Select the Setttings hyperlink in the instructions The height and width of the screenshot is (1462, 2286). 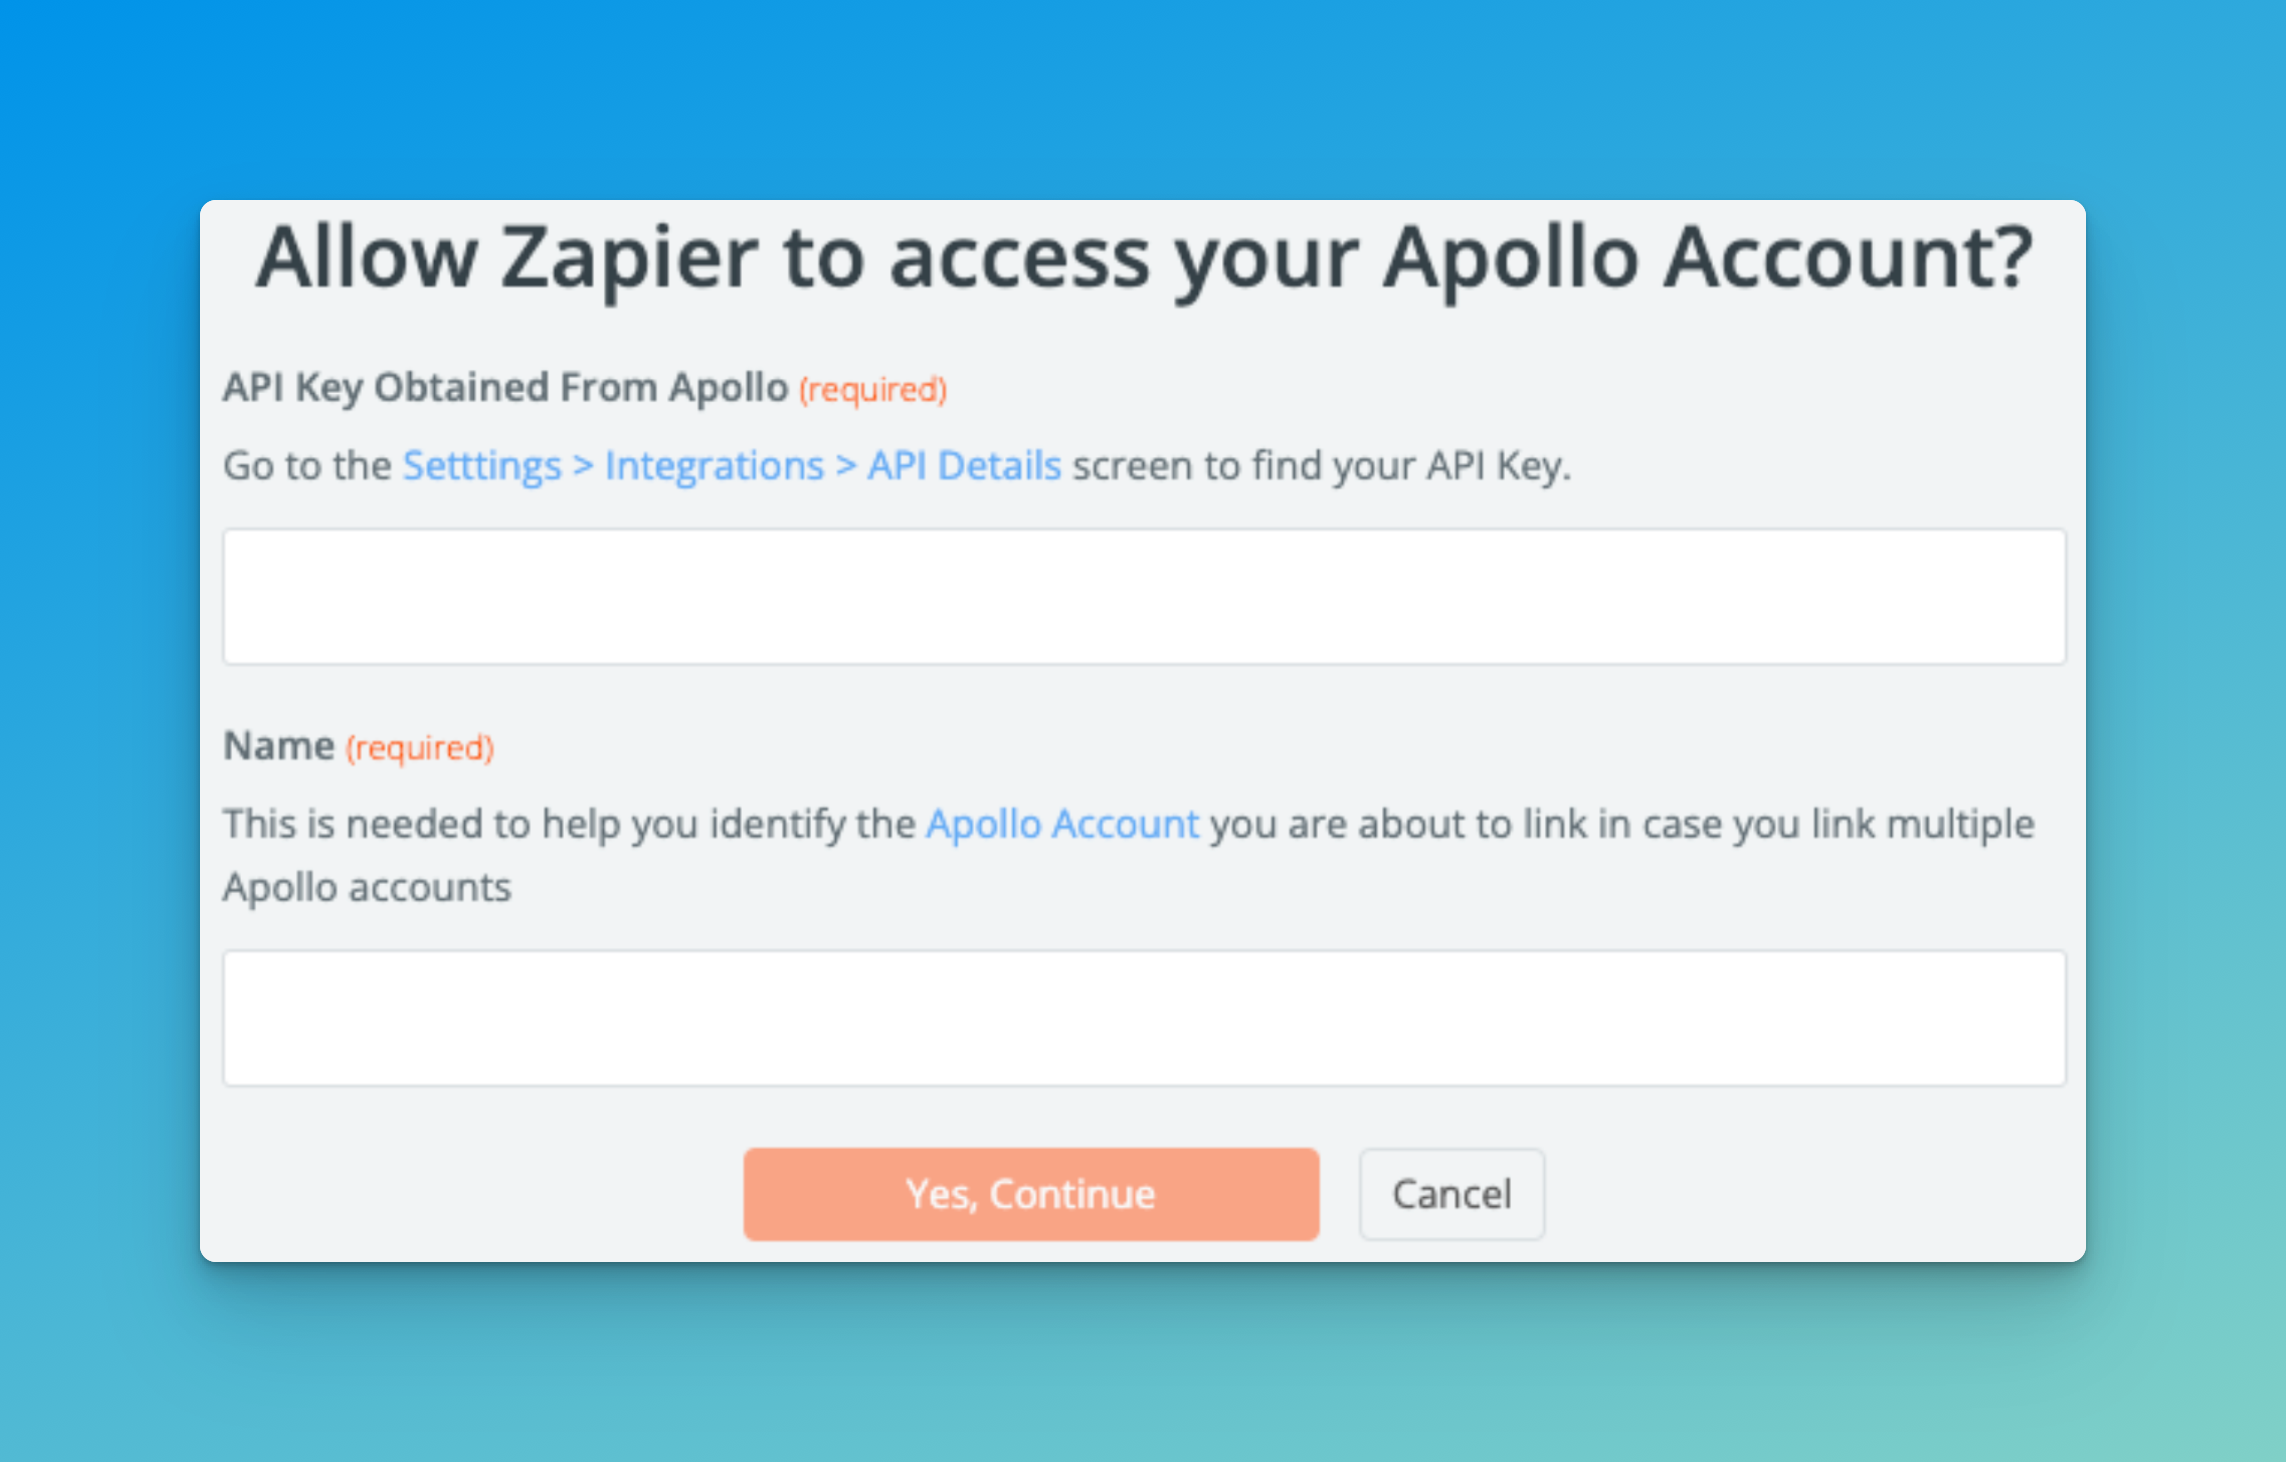[481, 465]
